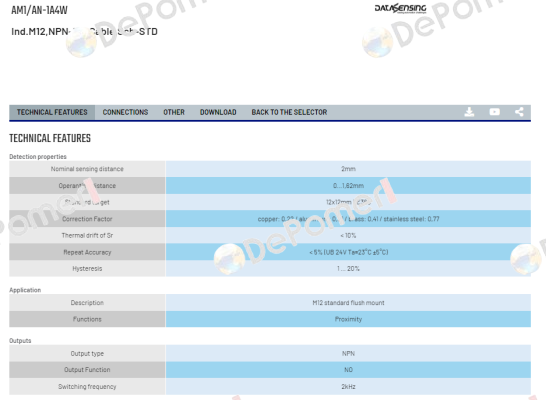Open the Other tab
Image resolution: width=546 pixels, height=400 pixels.
[174, 112]
